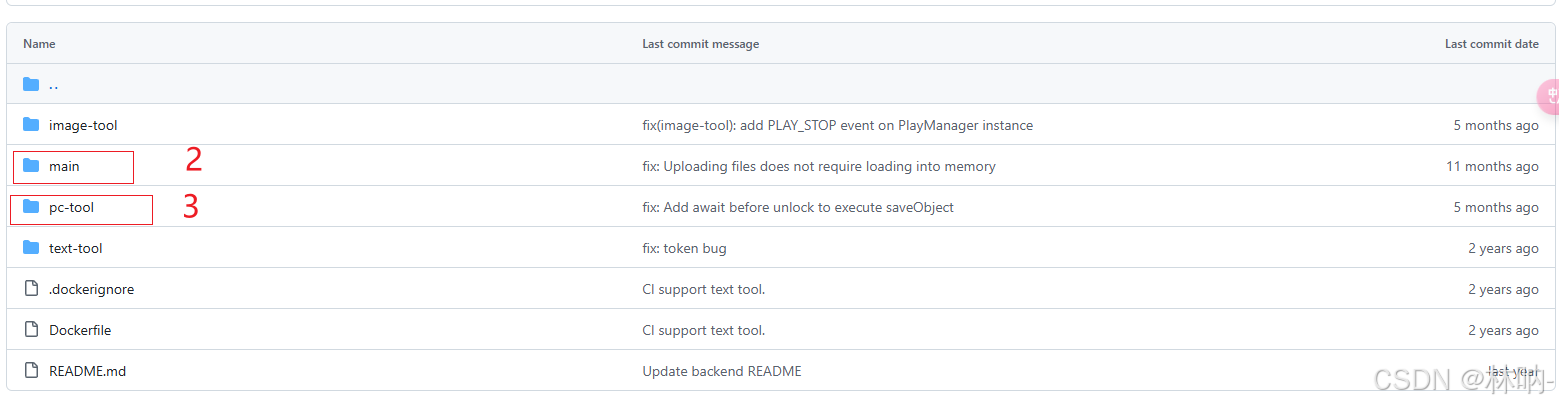The width and height of the screenshot is (1559, 407).
Task: Navigate into the main directory
Action: (64, 166)
